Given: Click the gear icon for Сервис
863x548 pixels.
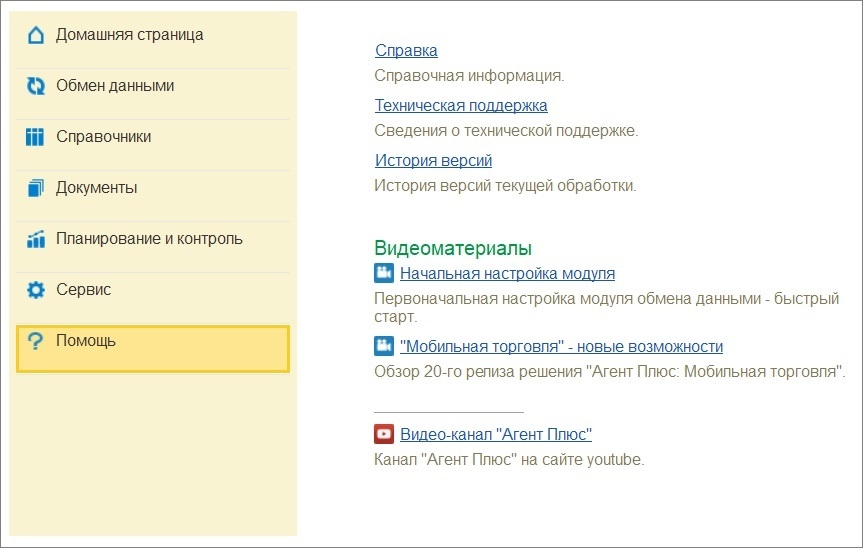Looking at the screenshot, I should coord(36,290).
